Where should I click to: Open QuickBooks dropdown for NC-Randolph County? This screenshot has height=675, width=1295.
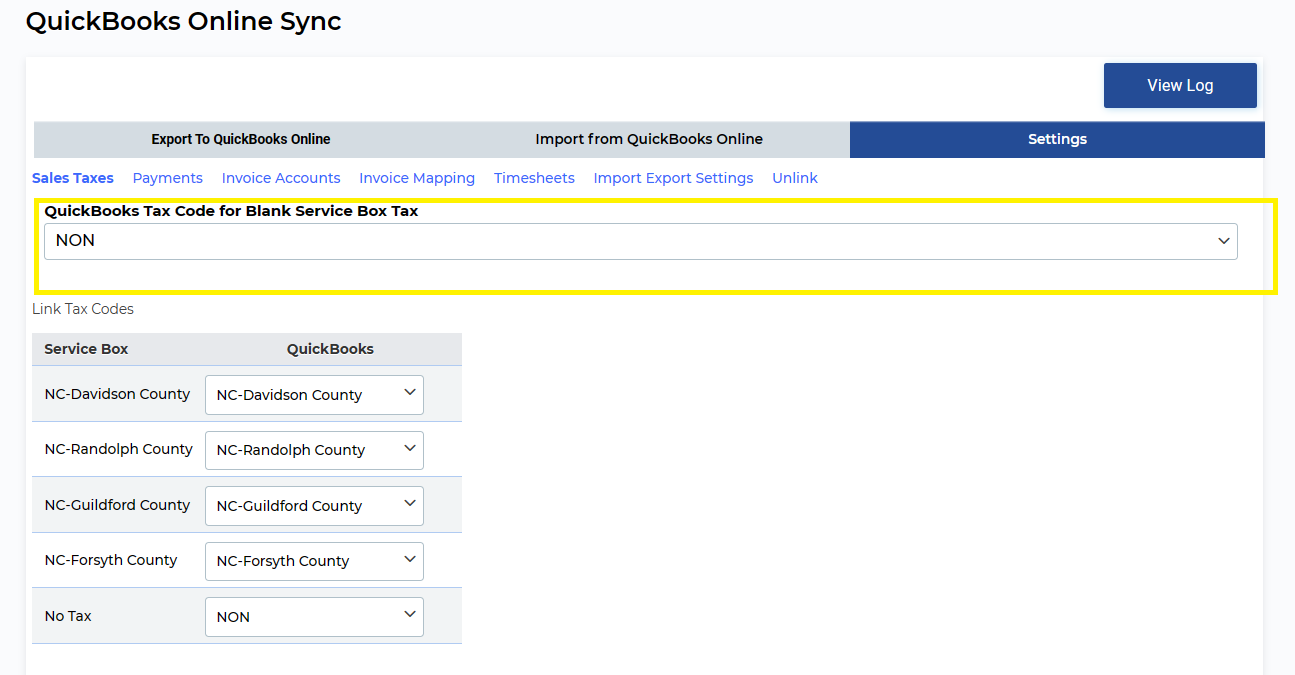tap(314, 450)
